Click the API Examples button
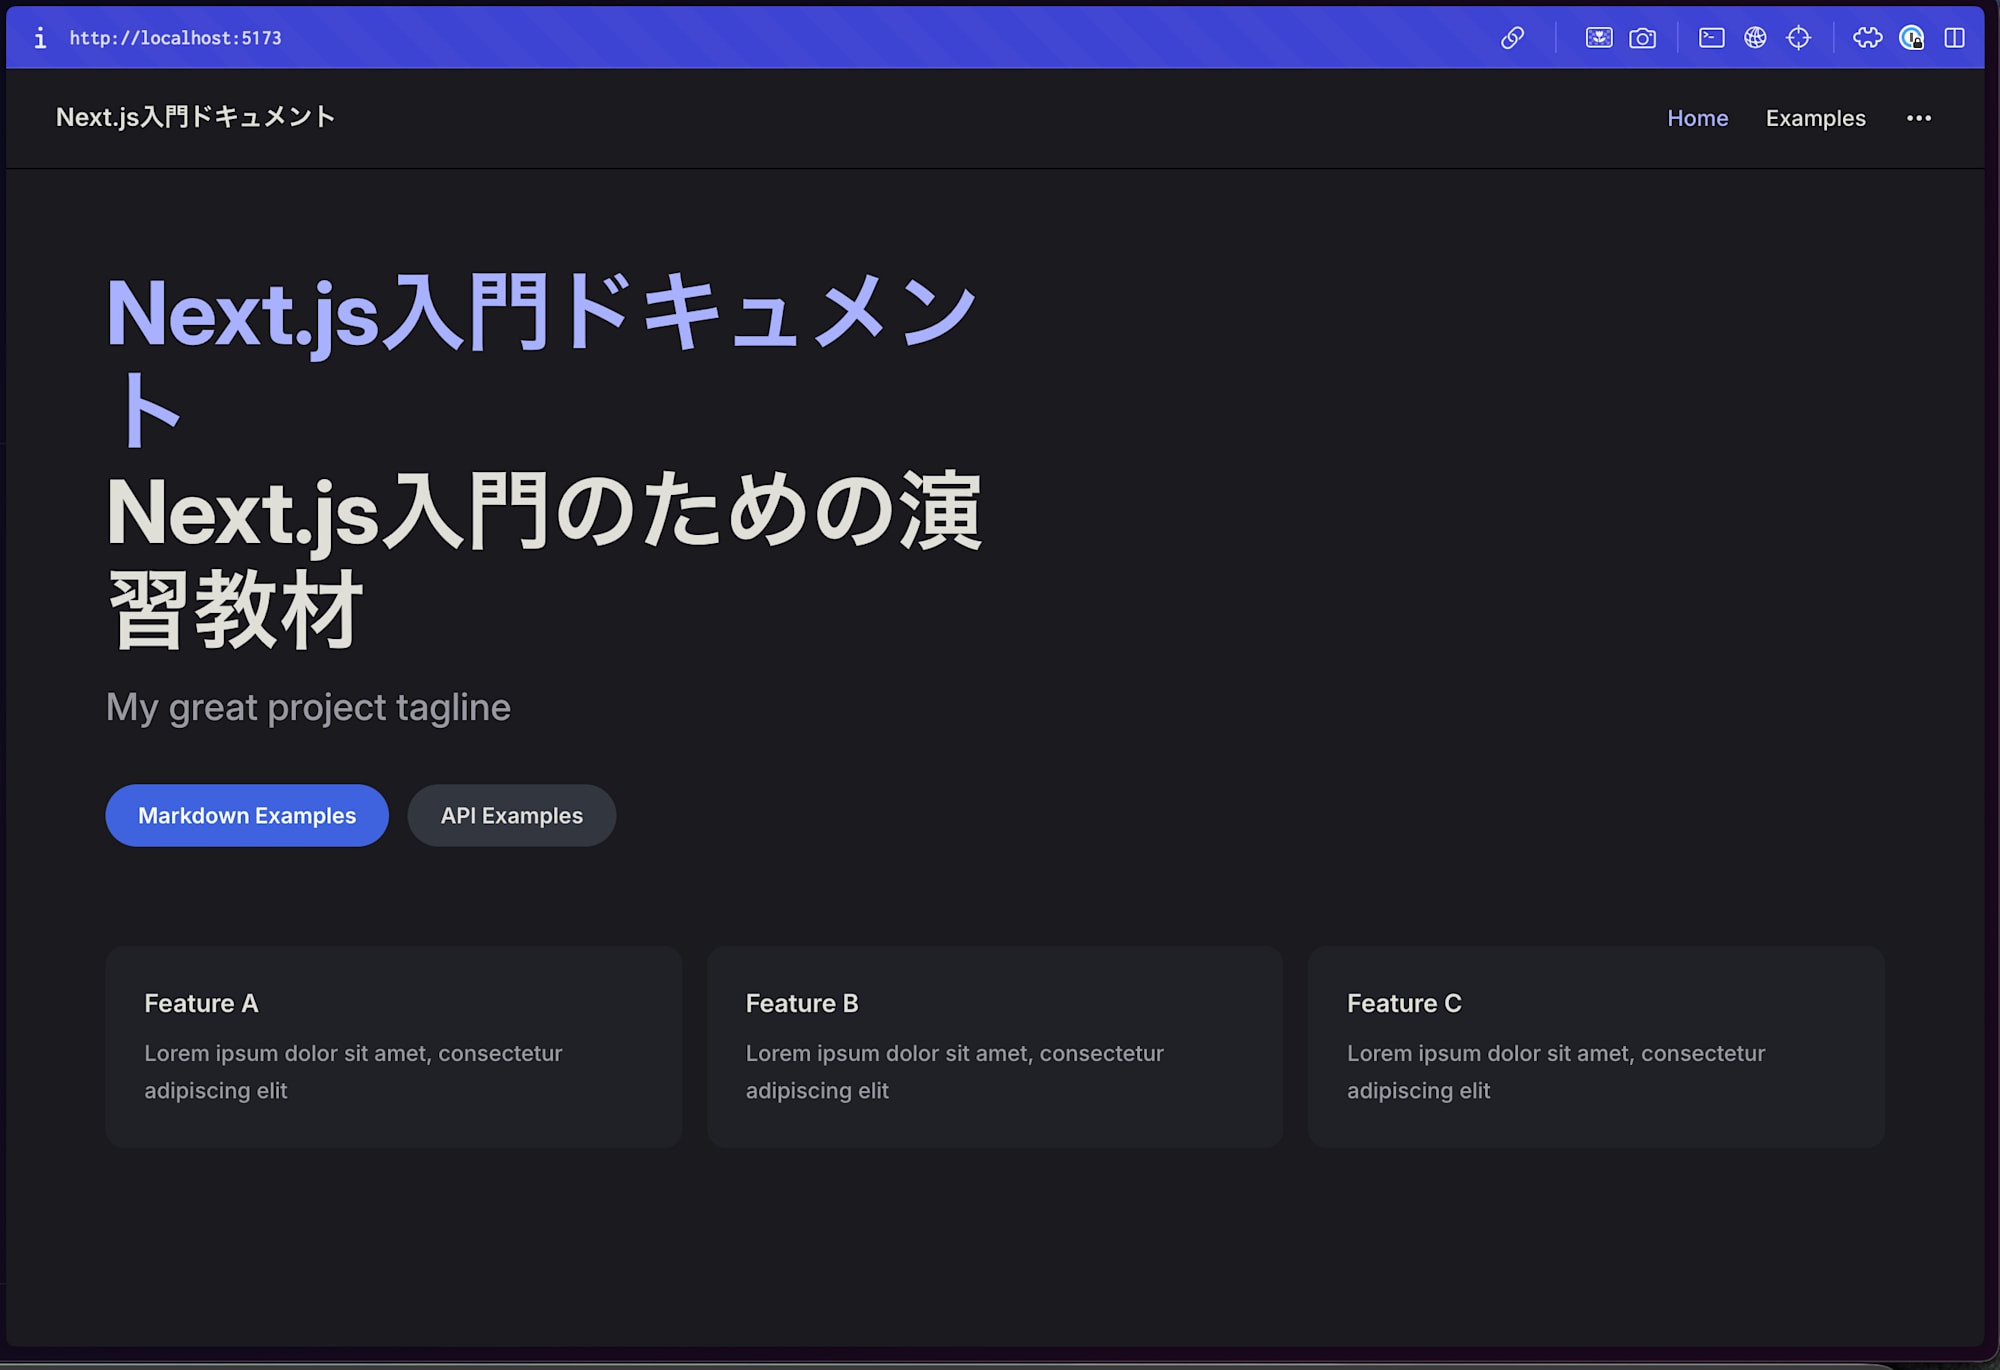This screenshot has height=1370, width=2000. click(511, 815)
